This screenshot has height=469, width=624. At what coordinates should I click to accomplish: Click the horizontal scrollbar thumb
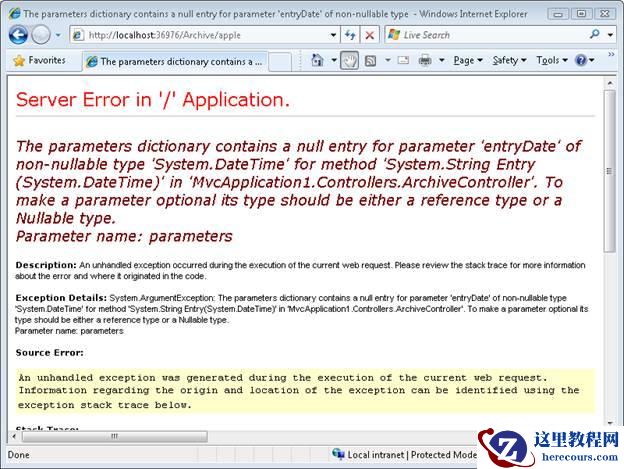click(115, 436)
